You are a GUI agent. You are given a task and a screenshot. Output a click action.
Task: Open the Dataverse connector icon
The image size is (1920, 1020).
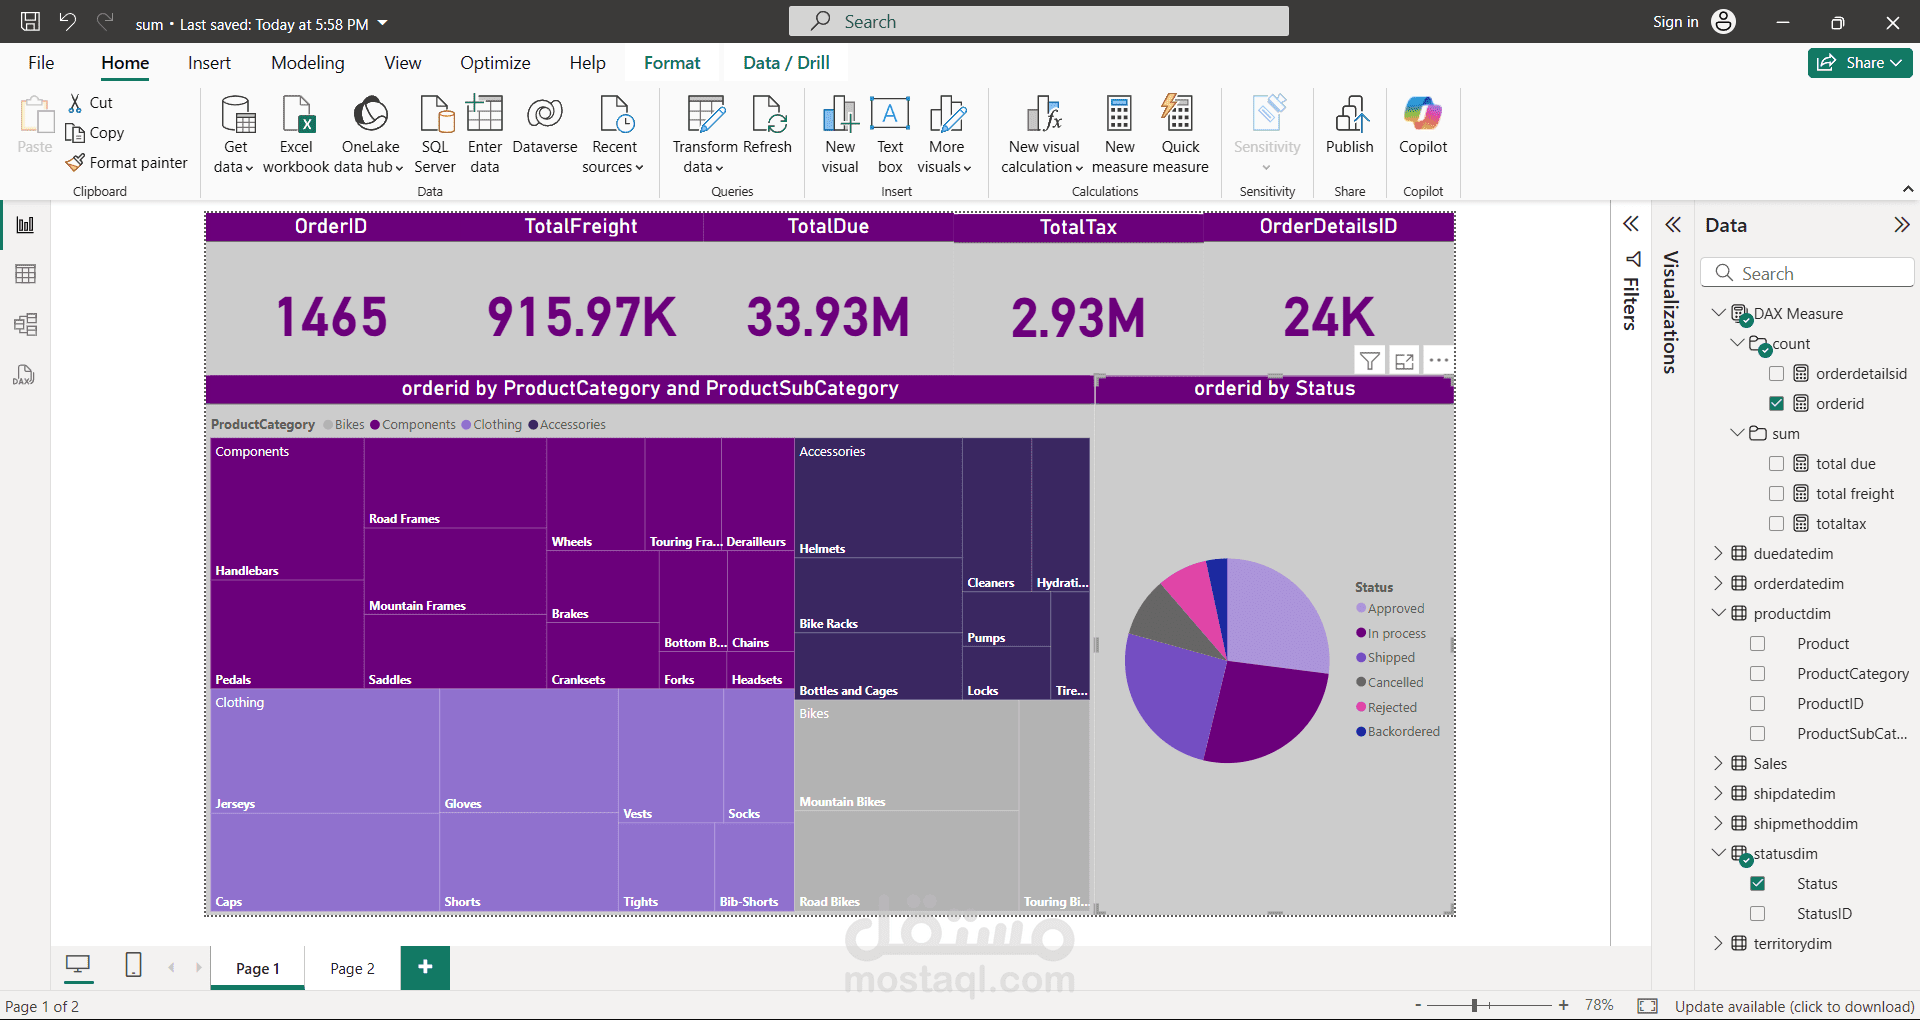click(x=545, y=114)
